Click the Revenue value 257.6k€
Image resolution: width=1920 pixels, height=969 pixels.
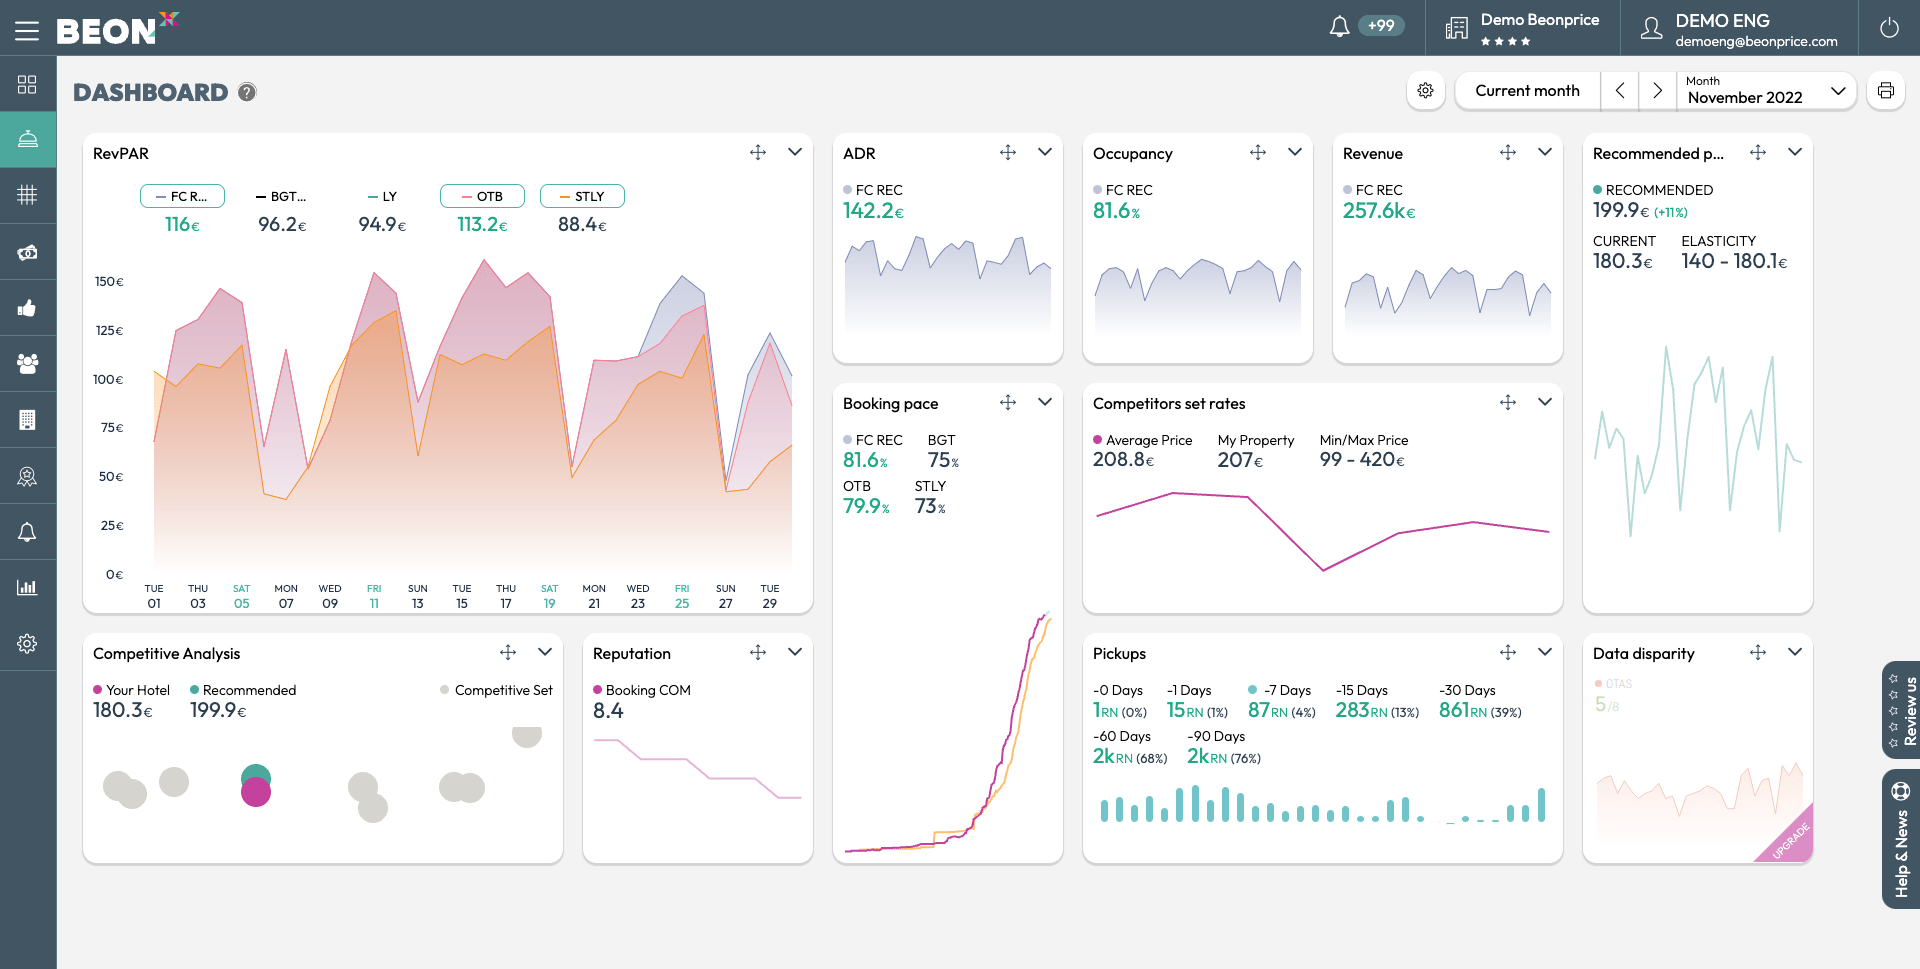pos(1379,211)
